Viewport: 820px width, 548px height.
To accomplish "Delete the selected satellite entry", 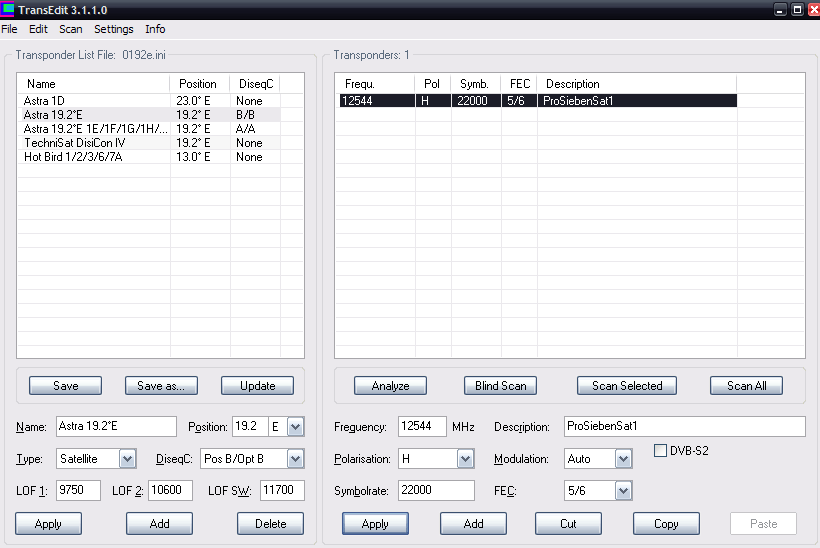I will [x=270, y=523].
